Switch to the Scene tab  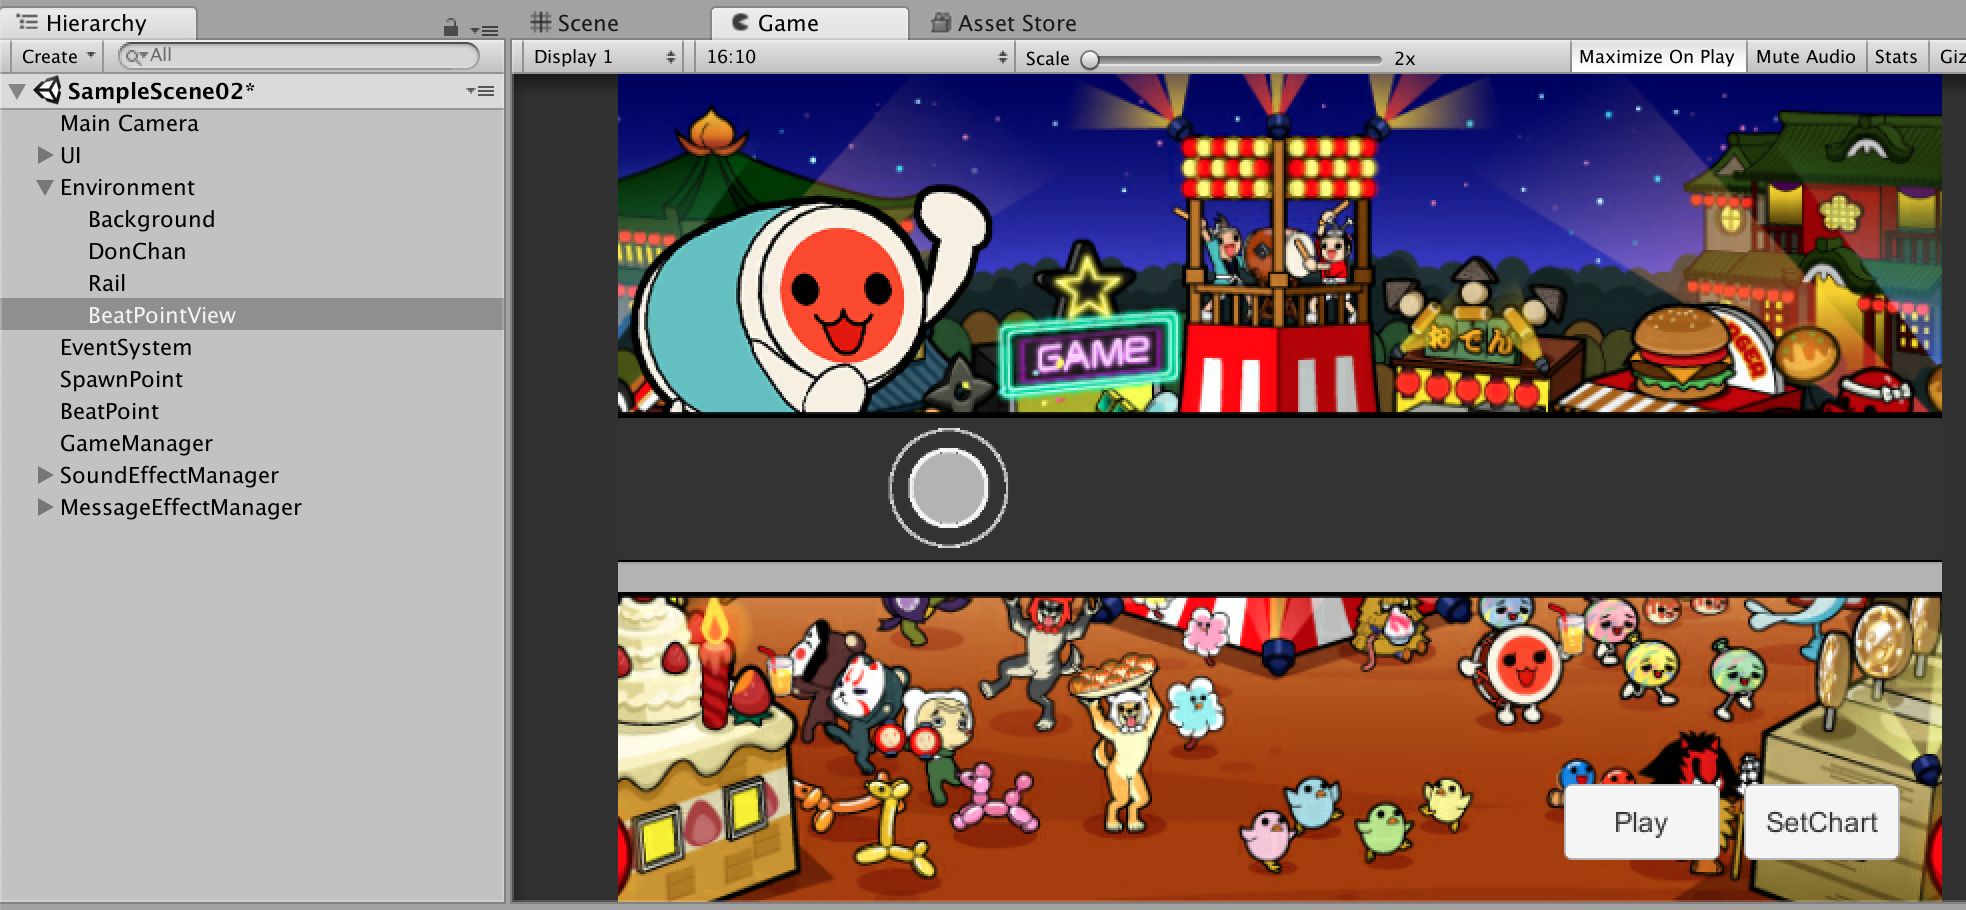(x=575, y=23)
